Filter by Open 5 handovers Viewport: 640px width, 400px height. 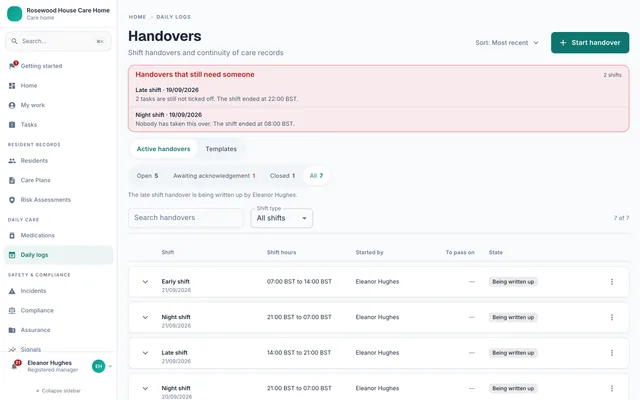[x=147, y=176]
